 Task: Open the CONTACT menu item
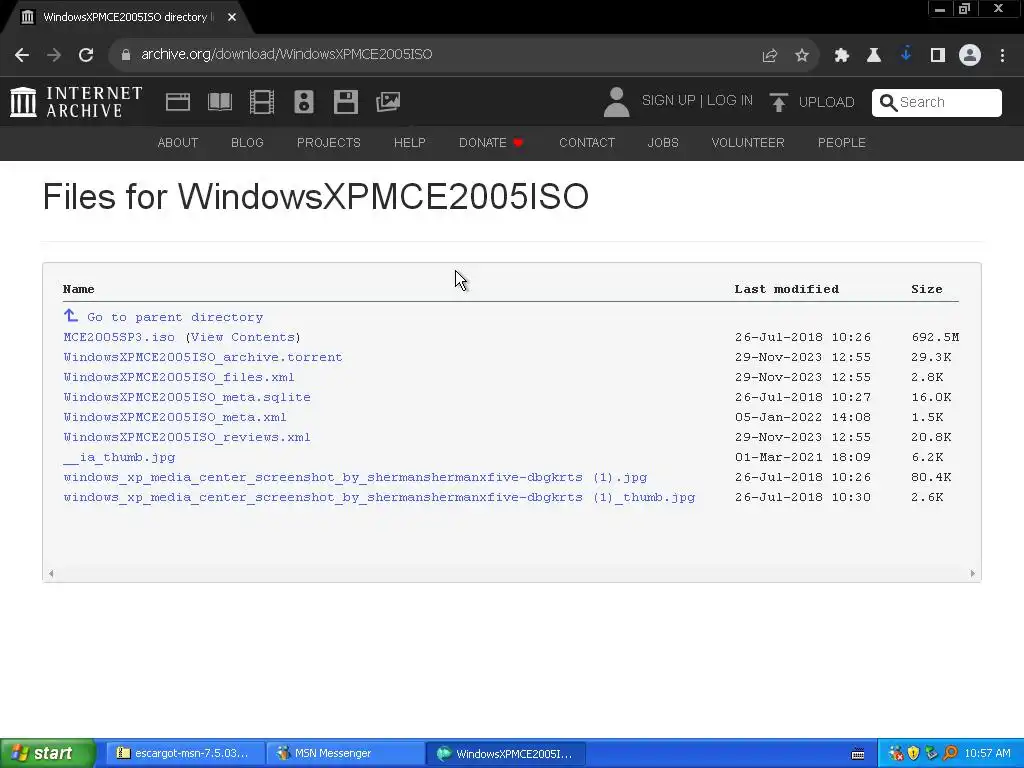(x=586, y=142)
